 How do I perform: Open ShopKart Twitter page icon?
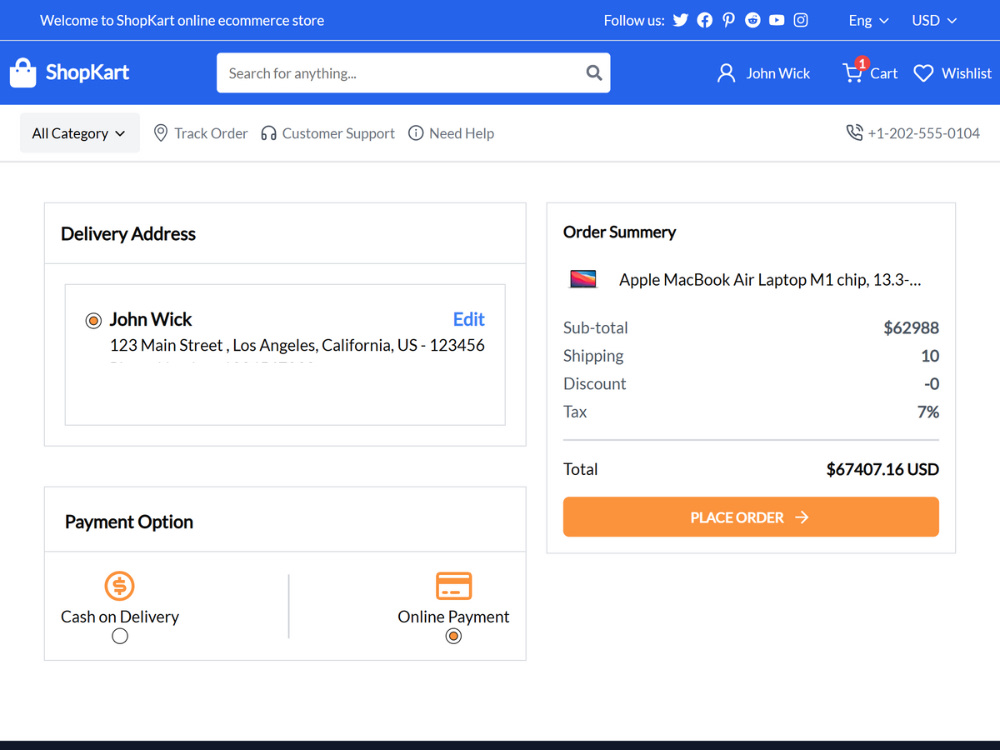[x=680, y=20]
